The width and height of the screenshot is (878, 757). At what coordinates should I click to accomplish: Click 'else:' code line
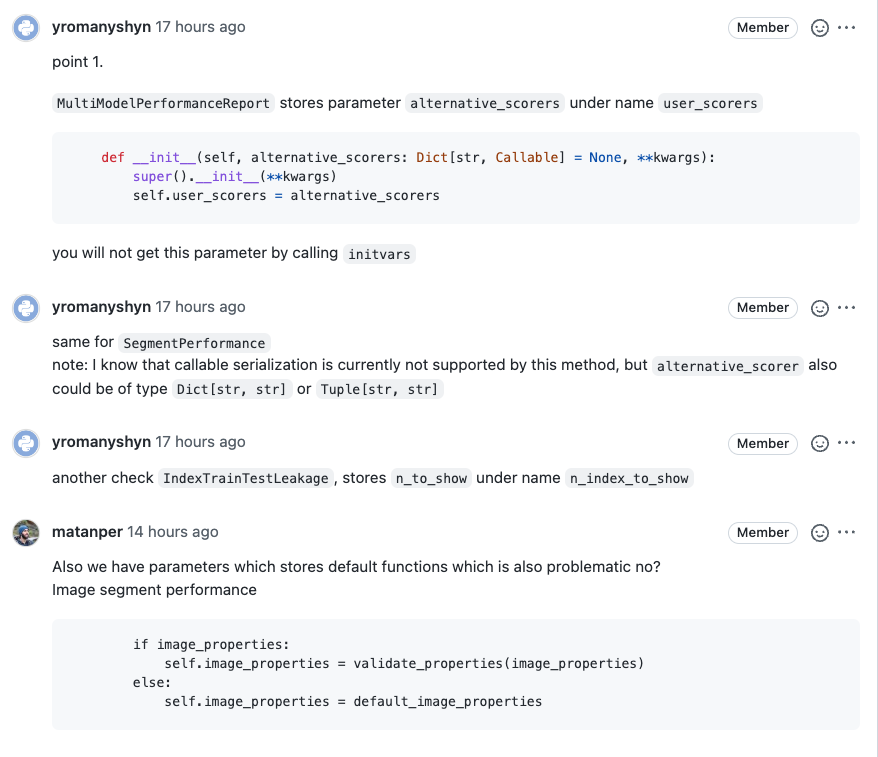pos(152,683)
